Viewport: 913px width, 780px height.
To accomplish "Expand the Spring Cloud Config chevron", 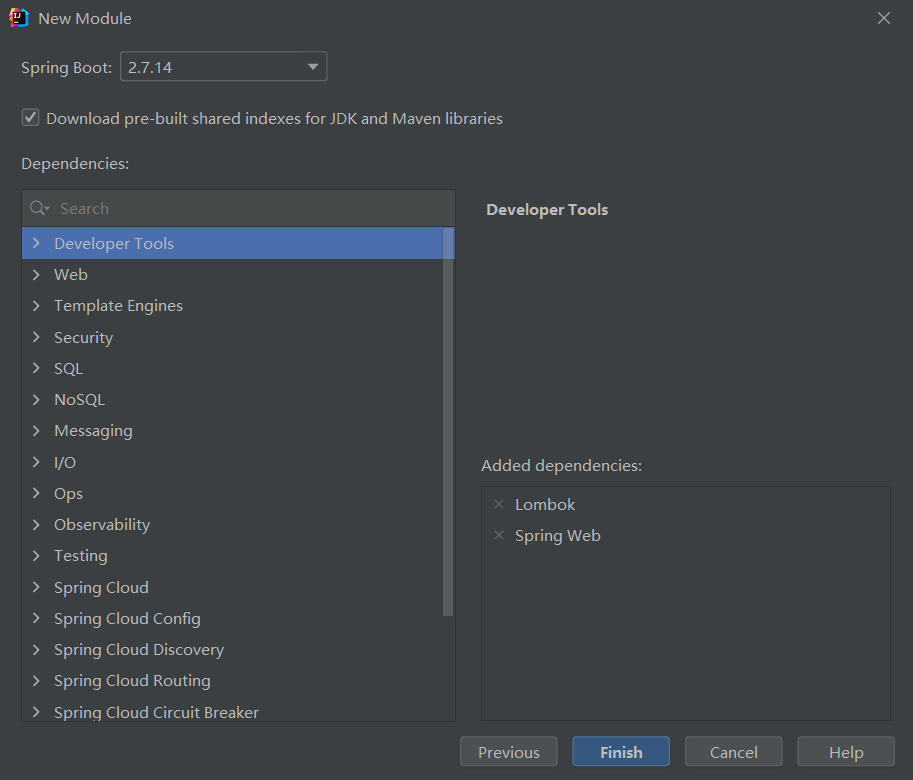I will coord(36,618).
